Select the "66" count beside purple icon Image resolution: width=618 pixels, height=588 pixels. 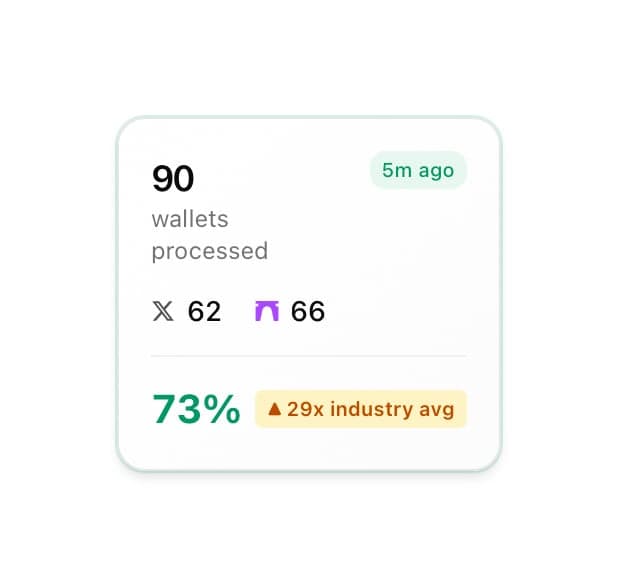point(308,312)
